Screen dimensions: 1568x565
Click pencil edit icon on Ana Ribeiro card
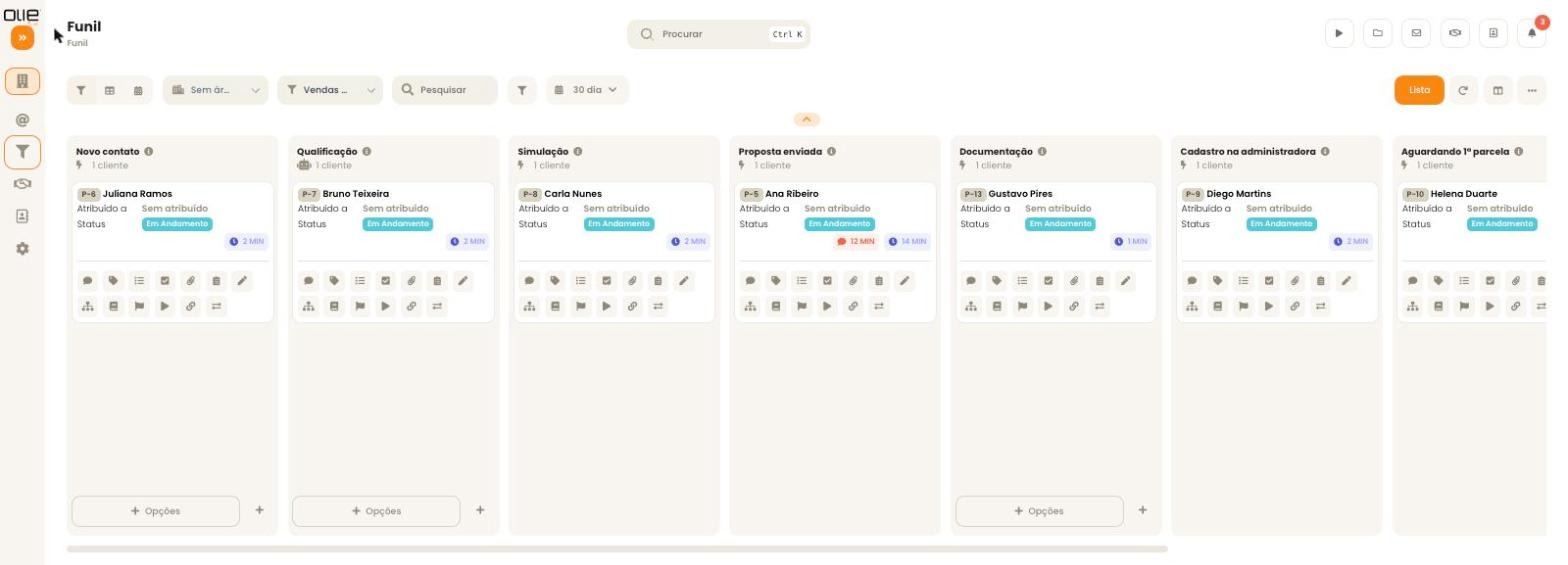(904, 281)
